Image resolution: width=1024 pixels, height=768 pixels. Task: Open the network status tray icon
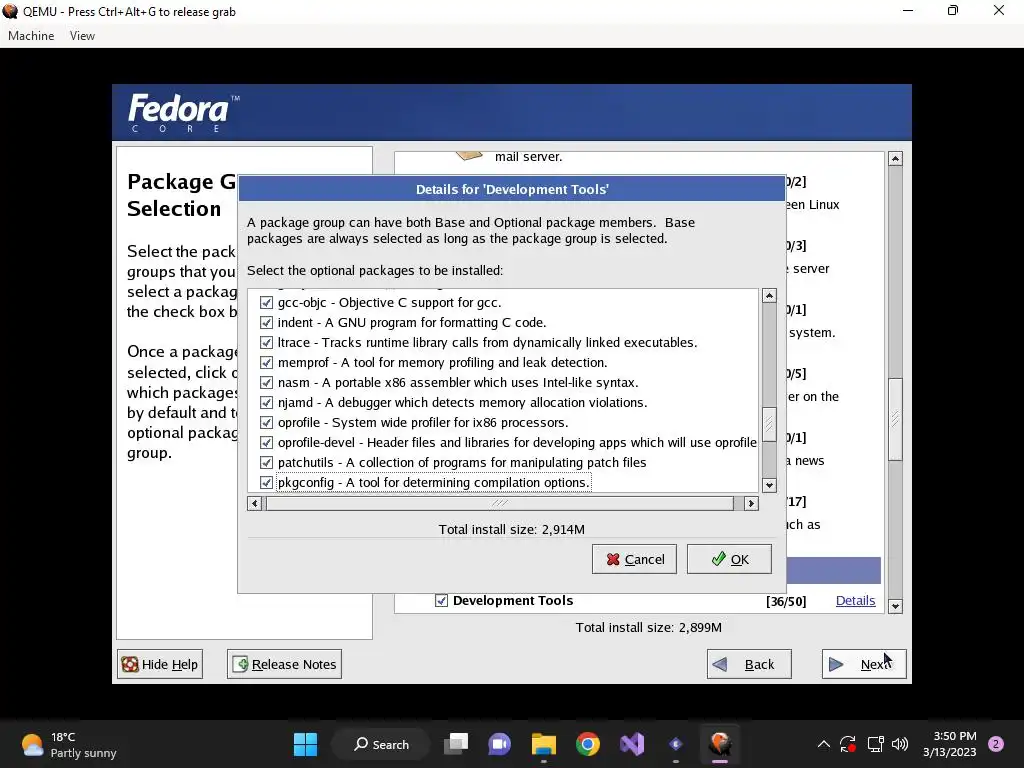pos(875,744)
